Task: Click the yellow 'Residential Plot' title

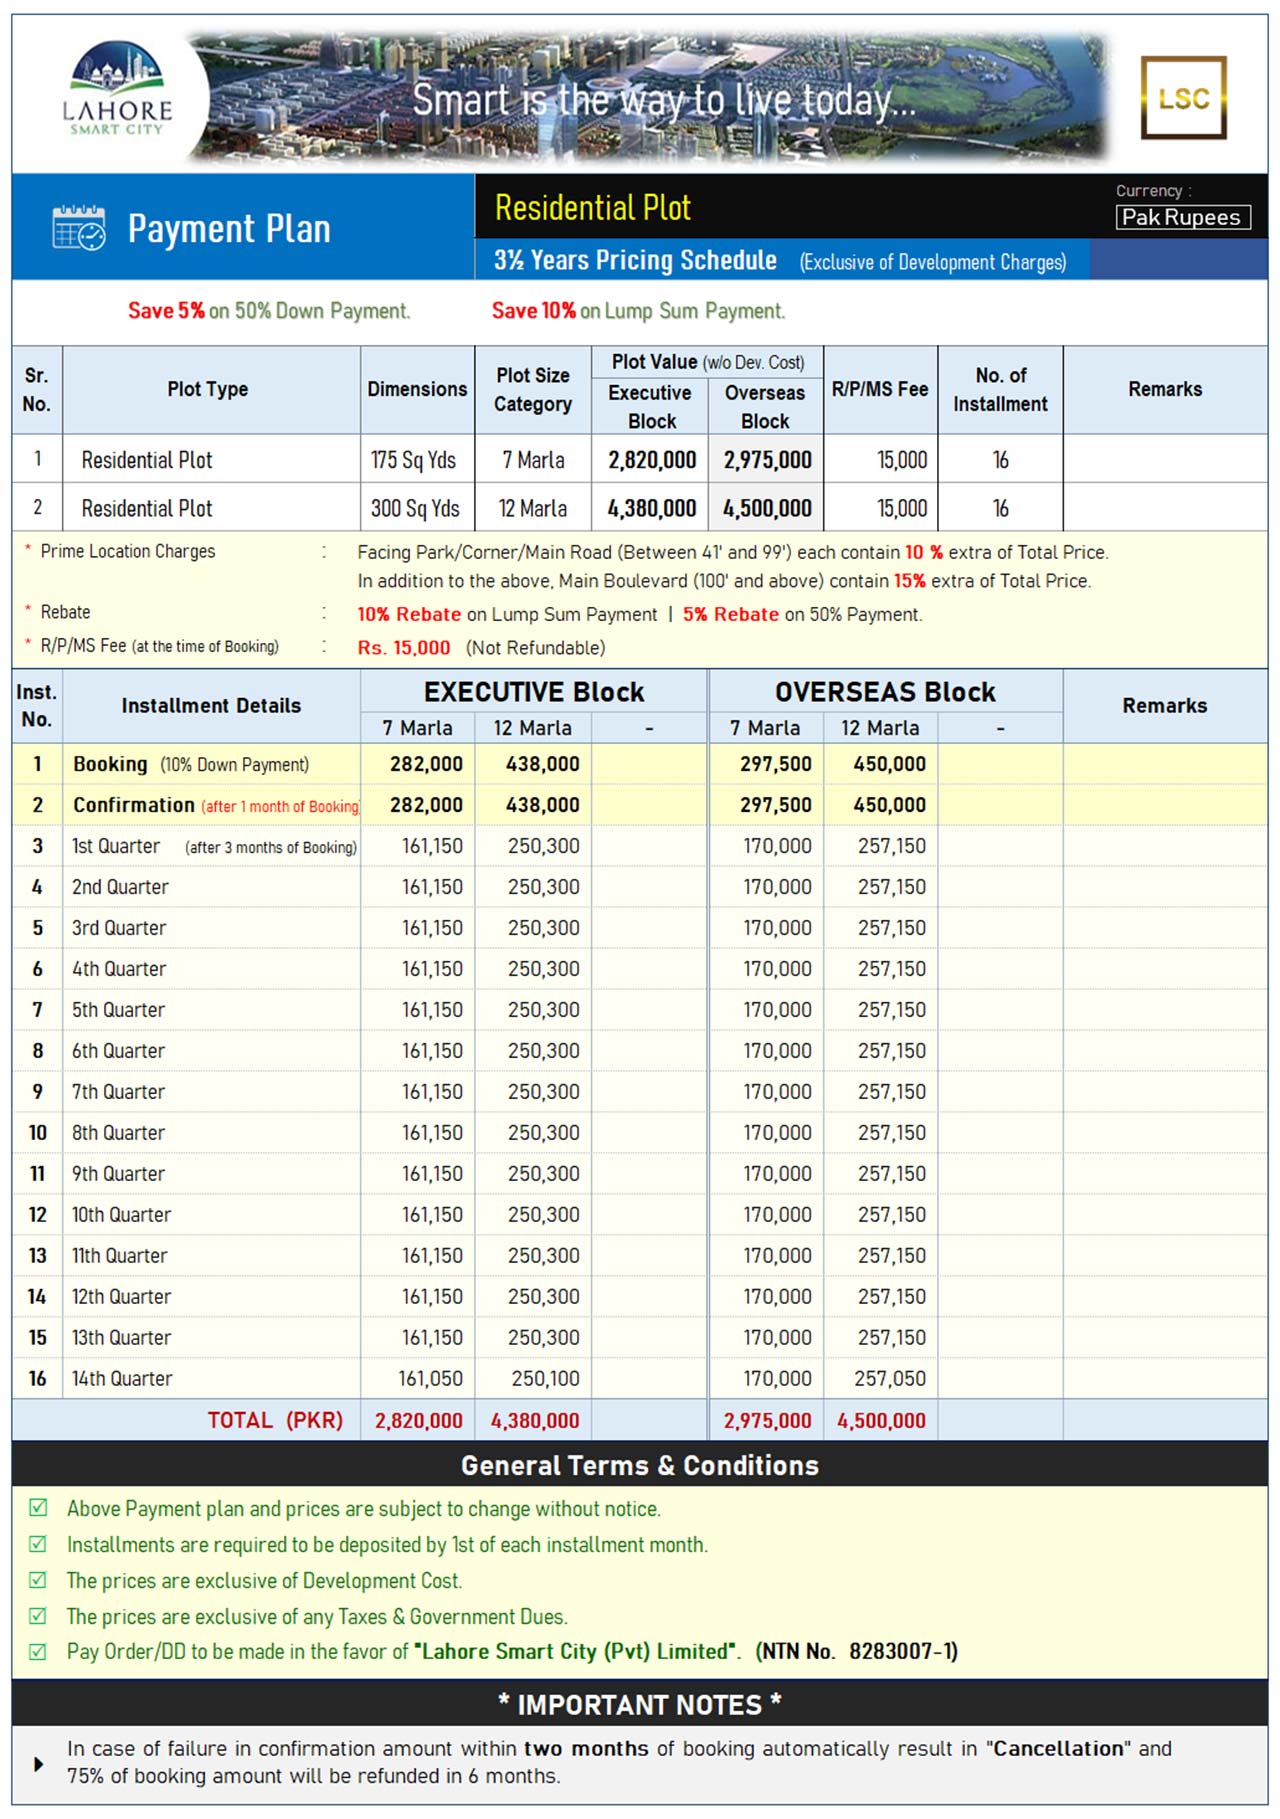Action: [593, 208]
